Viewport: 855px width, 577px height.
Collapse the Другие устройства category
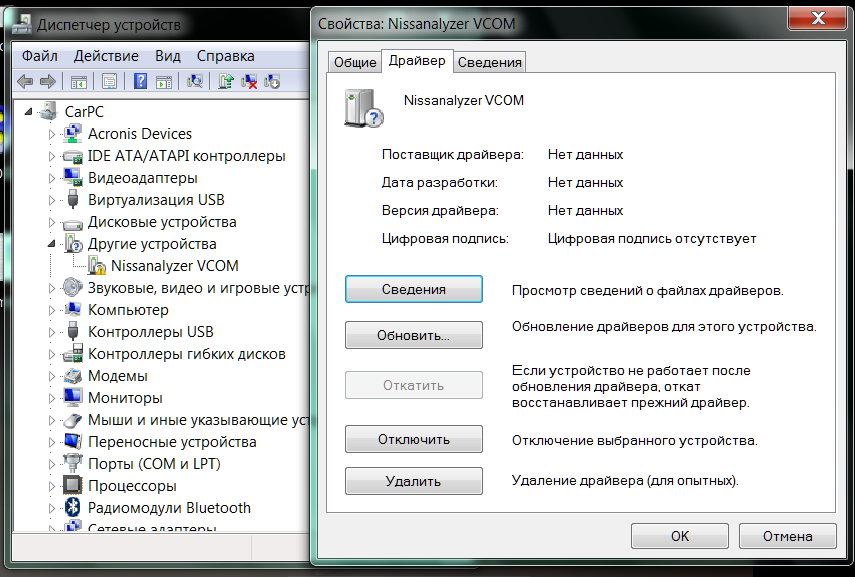point(52,244)
